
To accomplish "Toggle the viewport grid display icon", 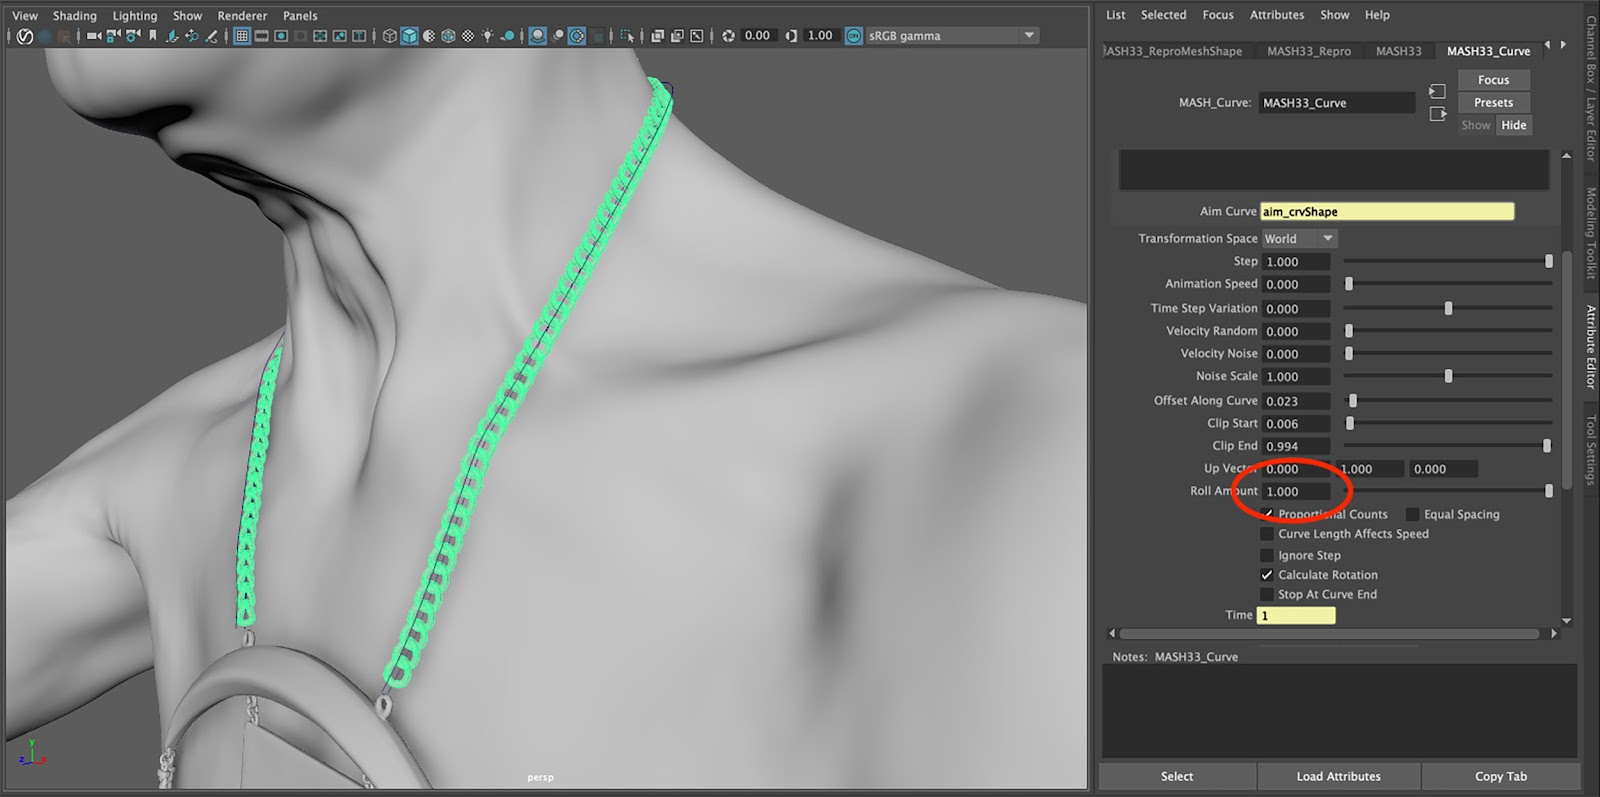I will point(241,36).
